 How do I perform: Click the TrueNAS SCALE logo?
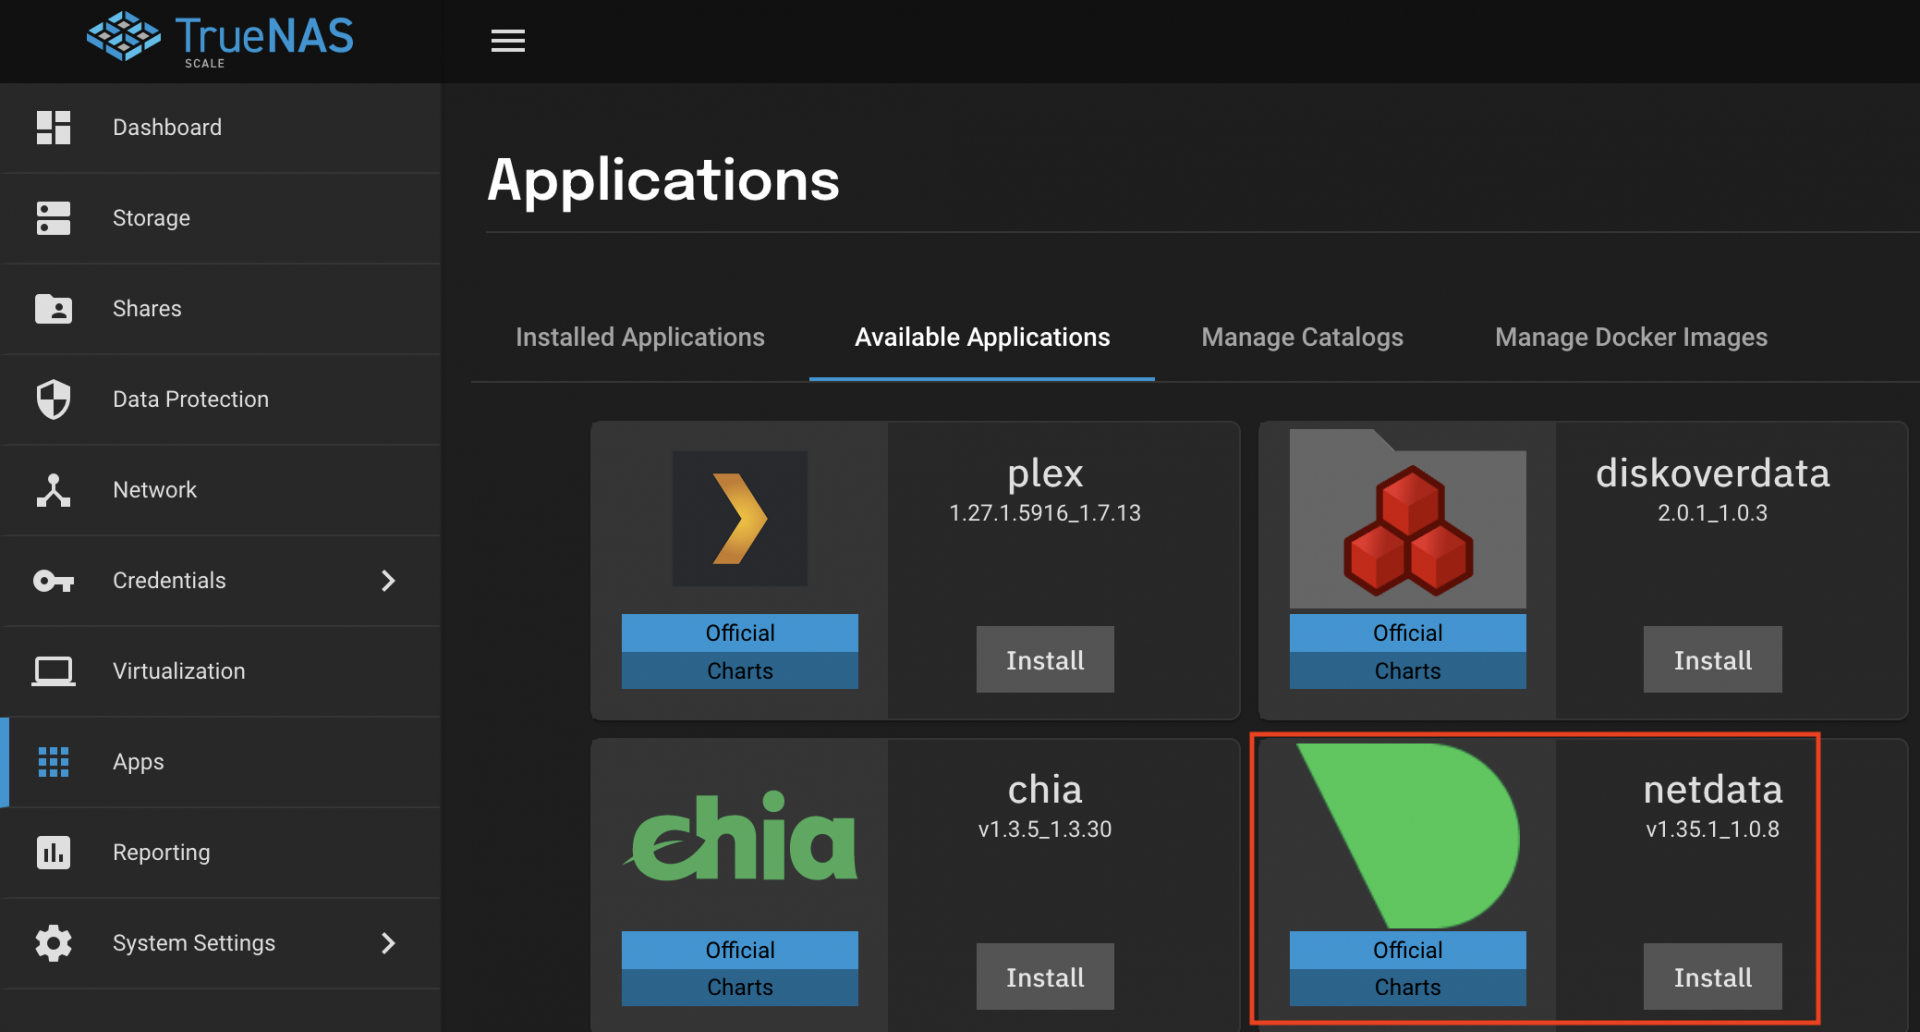(x=220, y=39)
